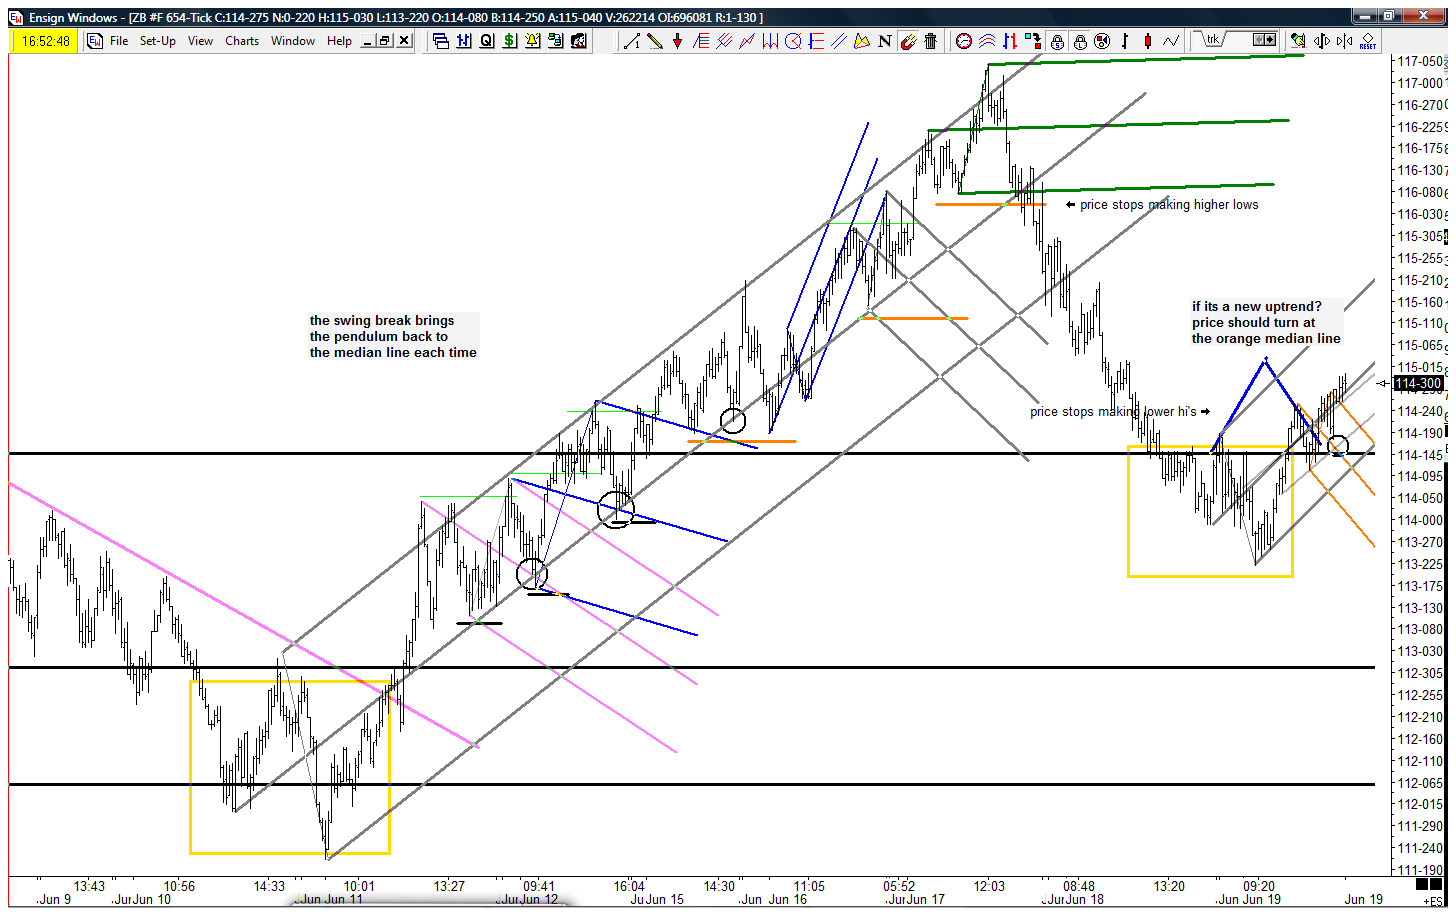Click the yellow clock time display

(46, 41)
